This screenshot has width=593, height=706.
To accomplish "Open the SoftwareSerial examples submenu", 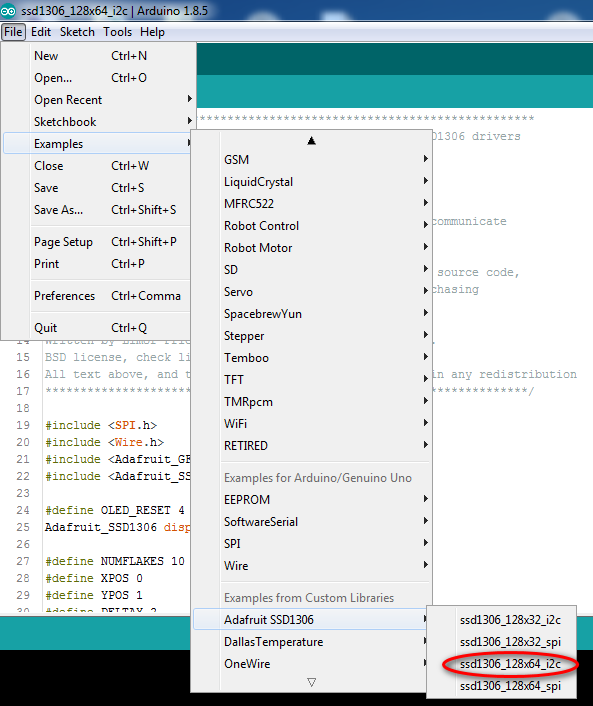I will (312, 522).
